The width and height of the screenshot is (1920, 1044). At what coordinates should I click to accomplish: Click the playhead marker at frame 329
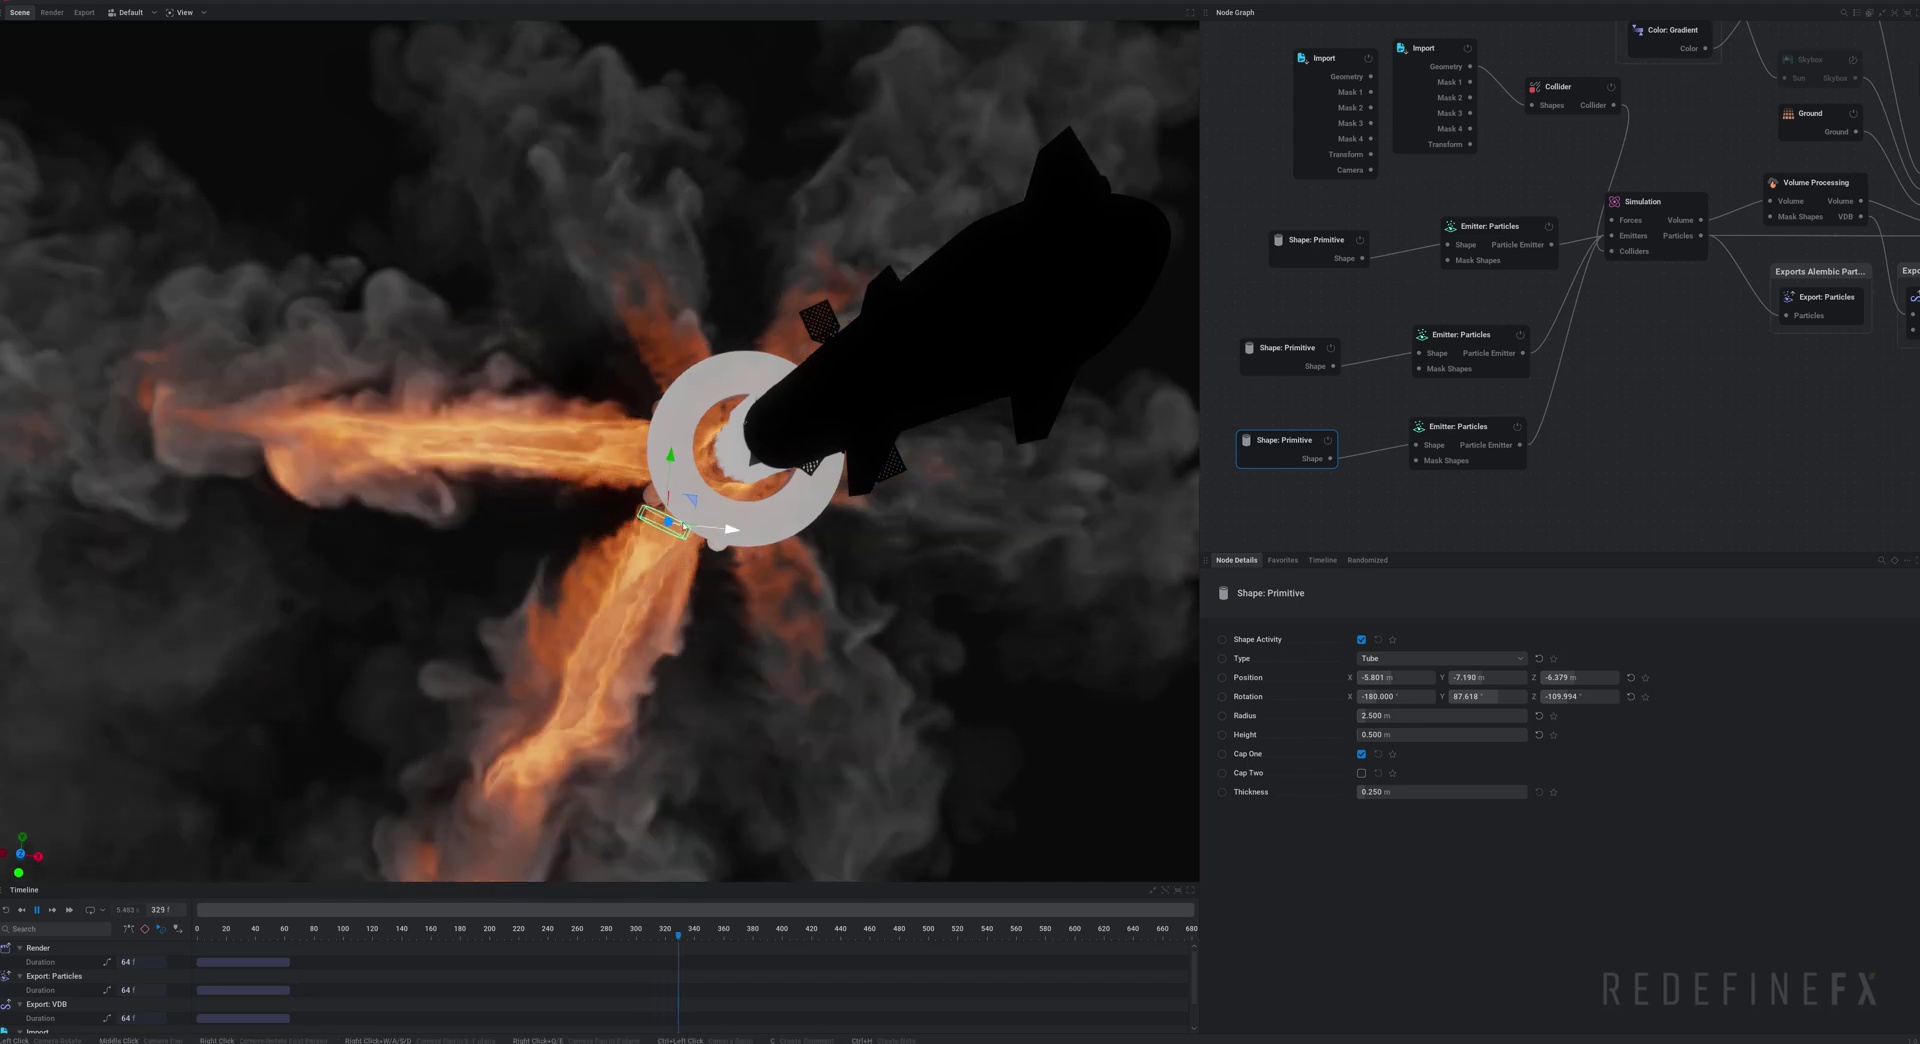(x=678, y=935)
